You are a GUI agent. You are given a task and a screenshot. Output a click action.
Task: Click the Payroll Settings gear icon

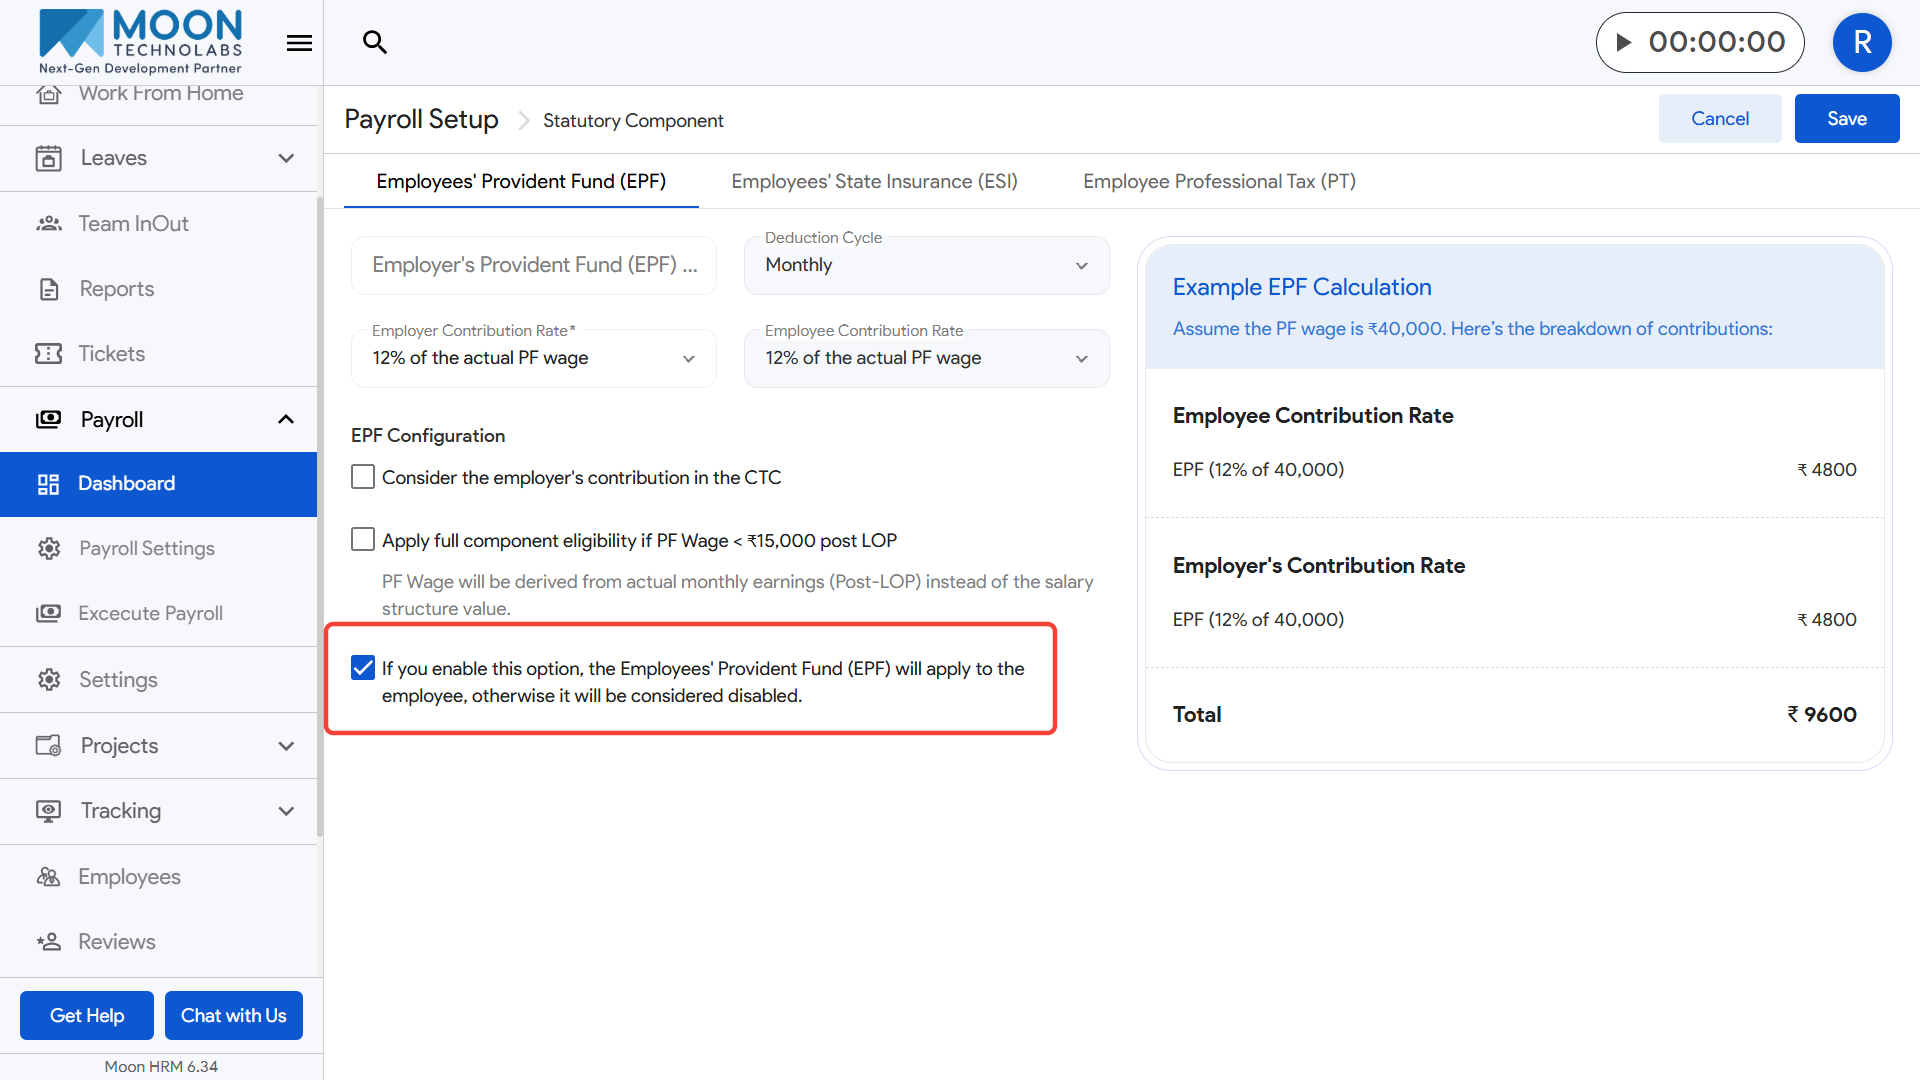click(x=48, y=549)
